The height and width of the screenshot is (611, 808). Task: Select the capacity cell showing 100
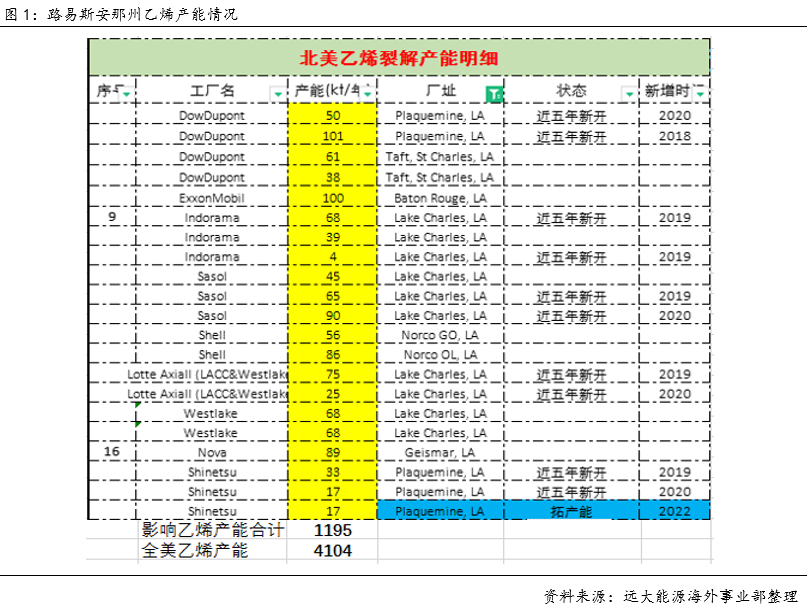pyautogui.click(x=333, y=198)
